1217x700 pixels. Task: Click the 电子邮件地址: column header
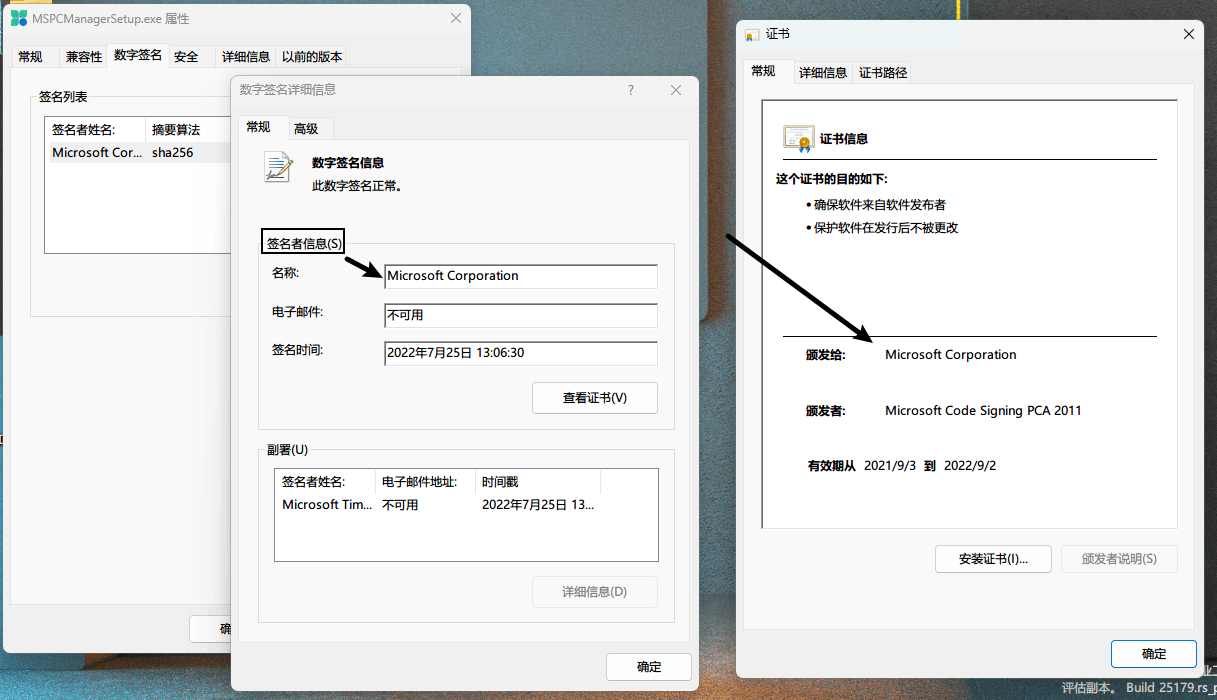pos(425,482)
